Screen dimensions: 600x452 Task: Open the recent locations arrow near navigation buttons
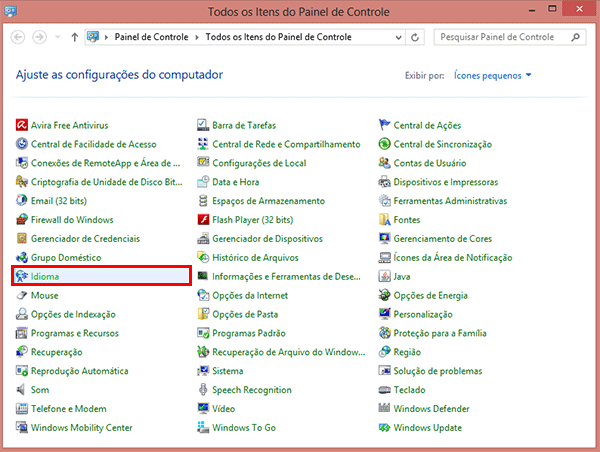[x=58, y=37]
